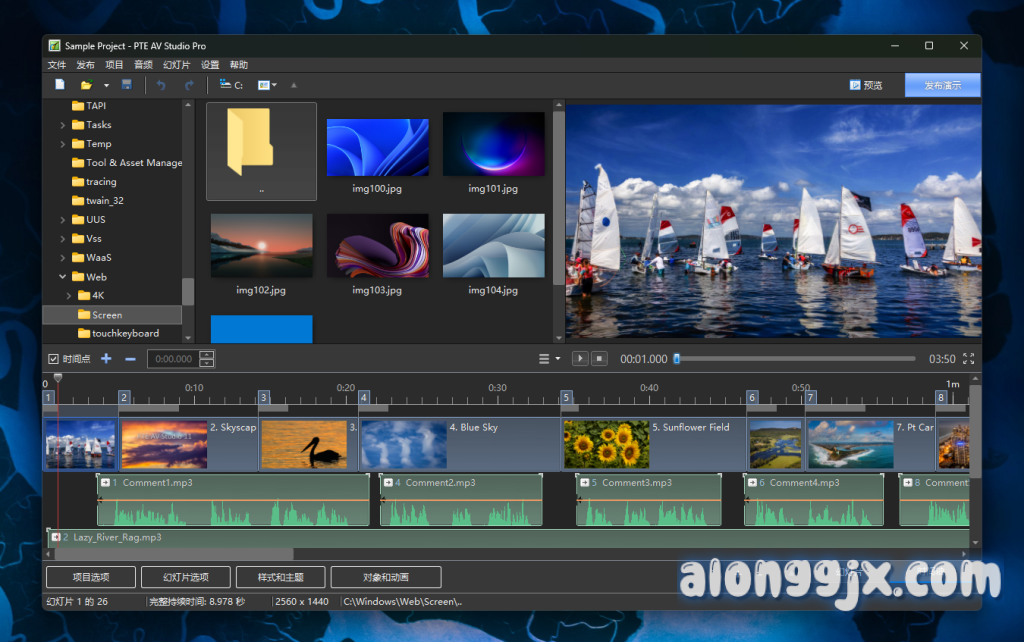1024x642 pixels.
Task: Uncheck the 时间点 checkbox
Action: (x=54, y=359)
